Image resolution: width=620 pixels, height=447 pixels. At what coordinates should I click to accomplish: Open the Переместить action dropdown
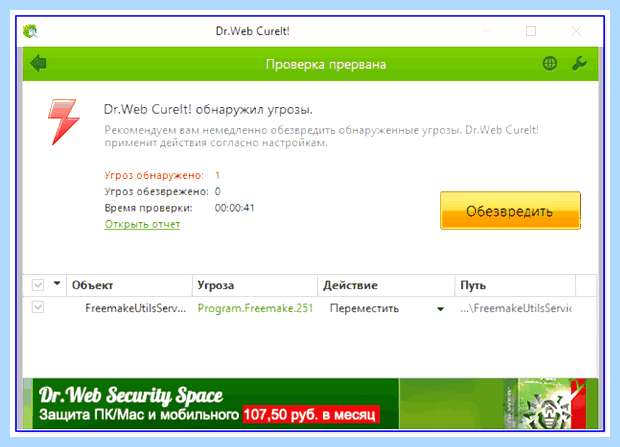pos(440,309)
